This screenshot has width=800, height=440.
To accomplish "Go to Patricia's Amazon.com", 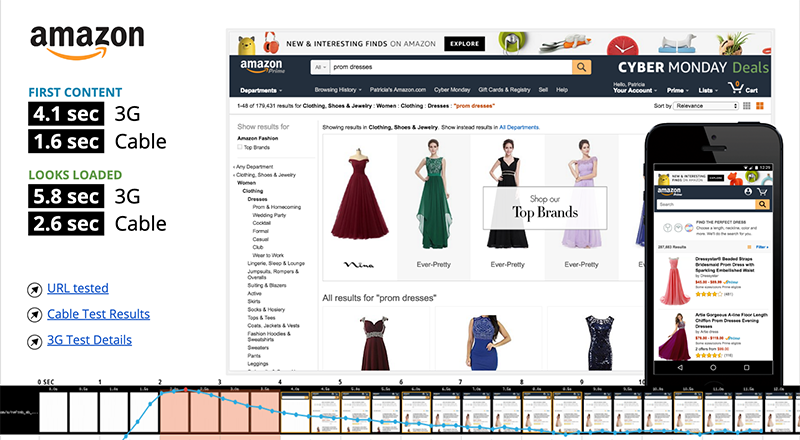I will point(397,90).
